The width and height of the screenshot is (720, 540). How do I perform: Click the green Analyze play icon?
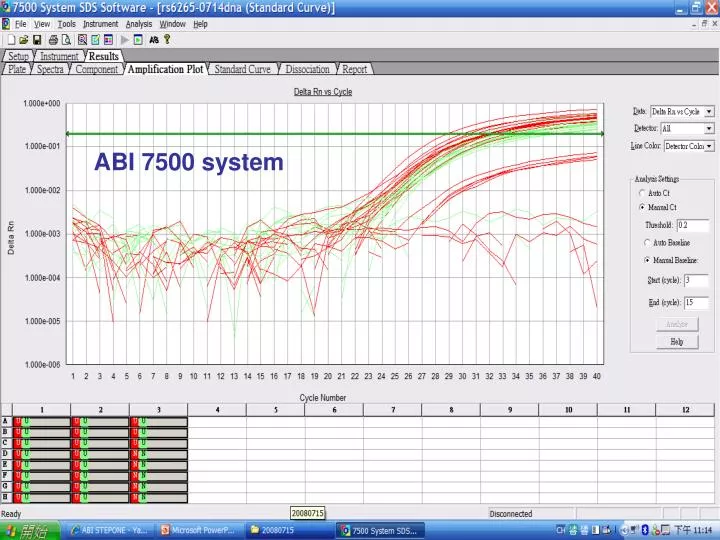pos(138,40)
